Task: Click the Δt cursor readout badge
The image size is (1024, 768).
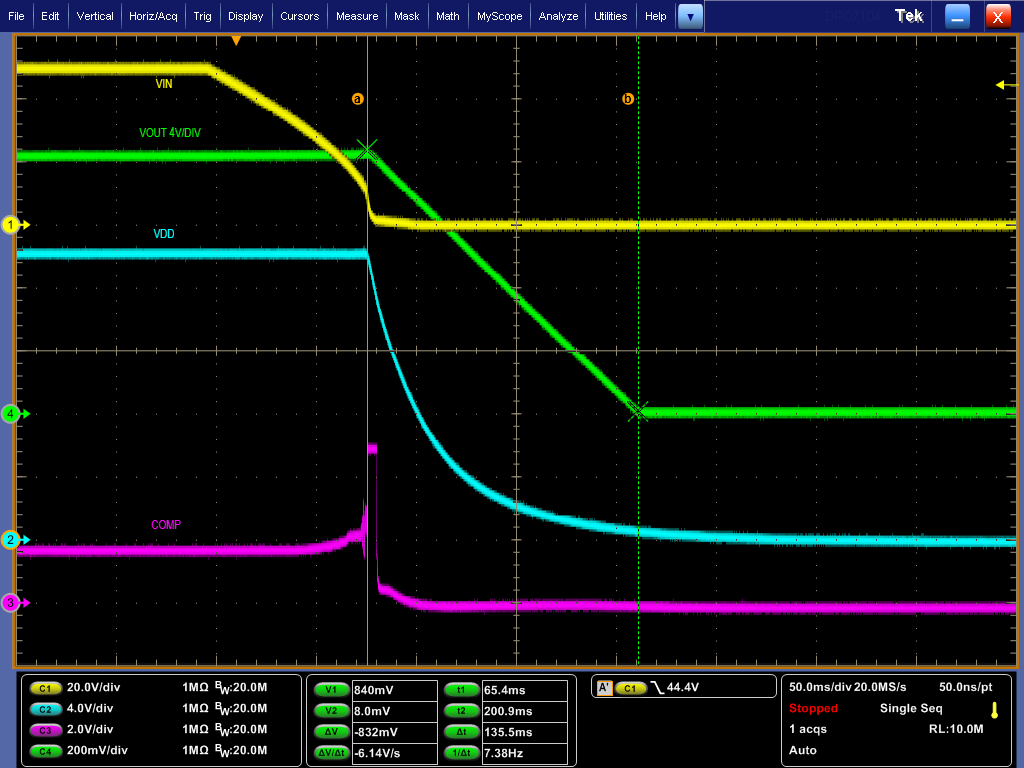Action: 461,731
